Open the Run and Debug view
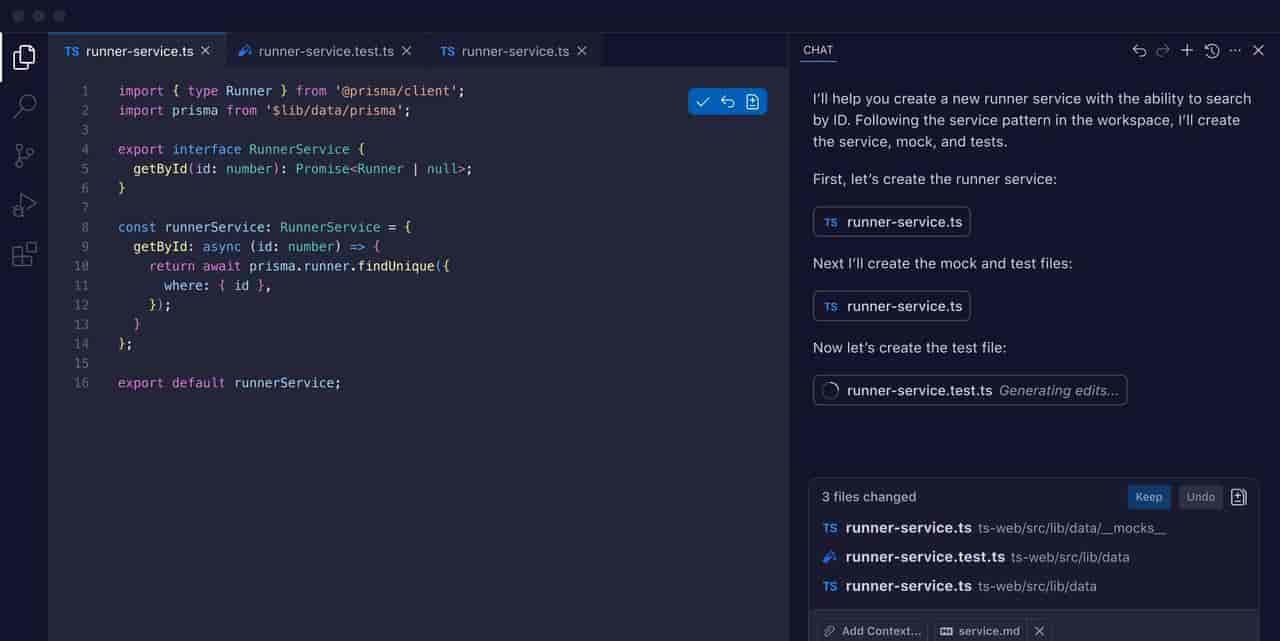 24,205
